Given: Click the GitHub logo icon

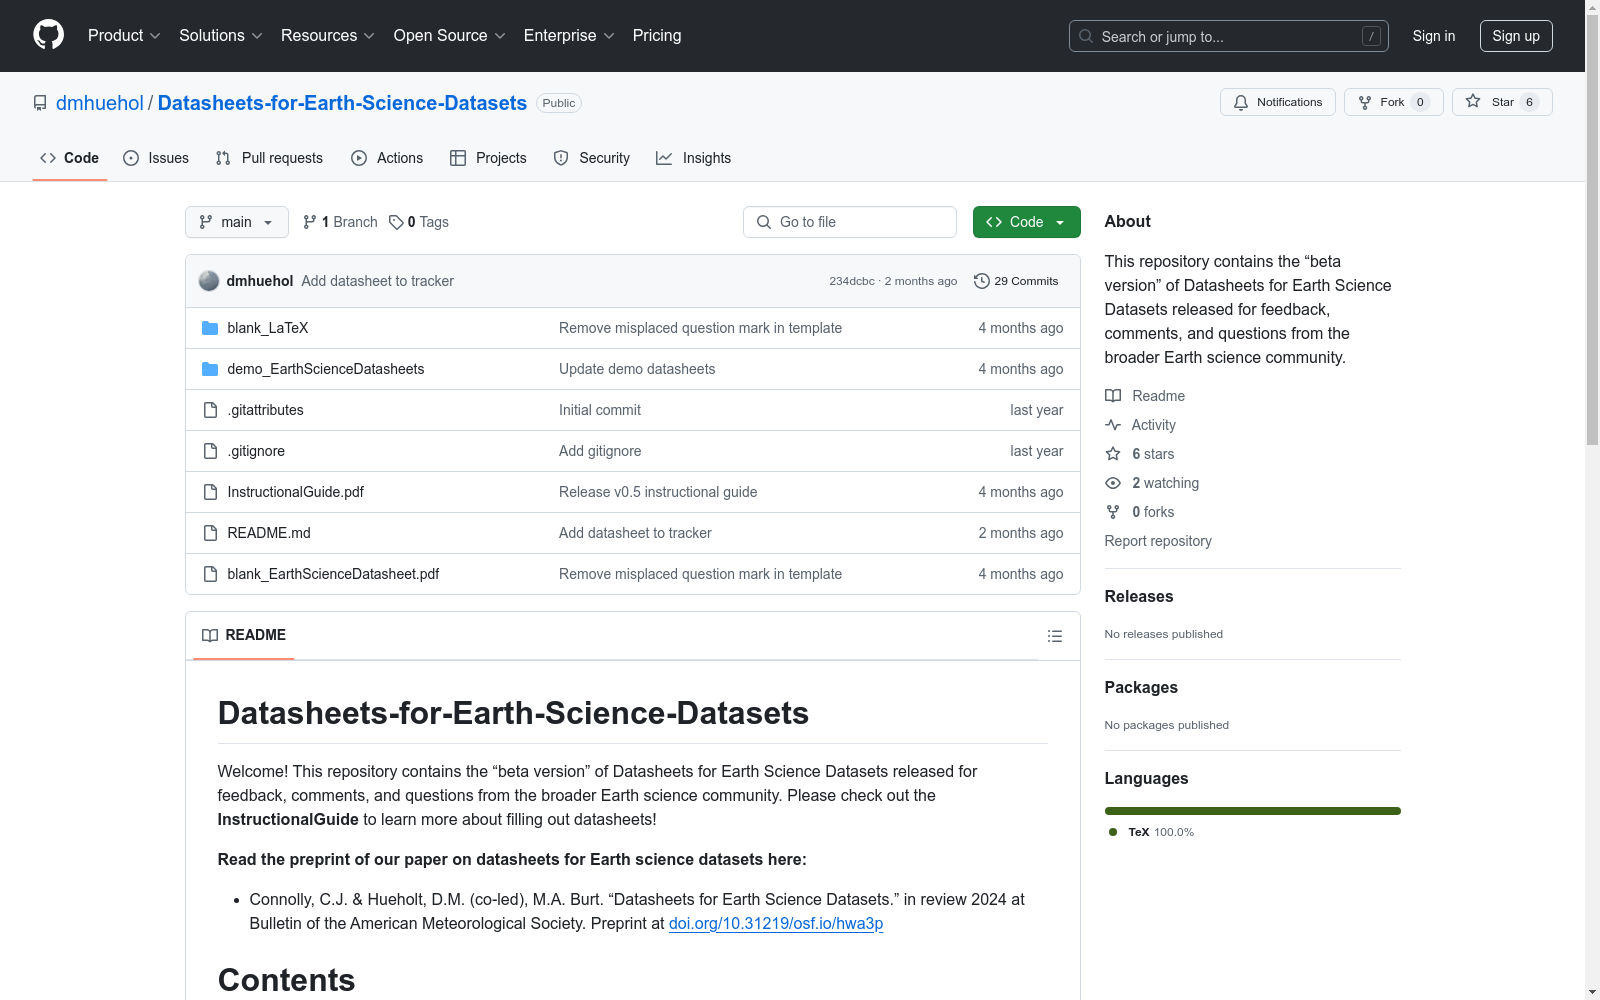Looking at the screenshot, I should click(x=48, y=35).
